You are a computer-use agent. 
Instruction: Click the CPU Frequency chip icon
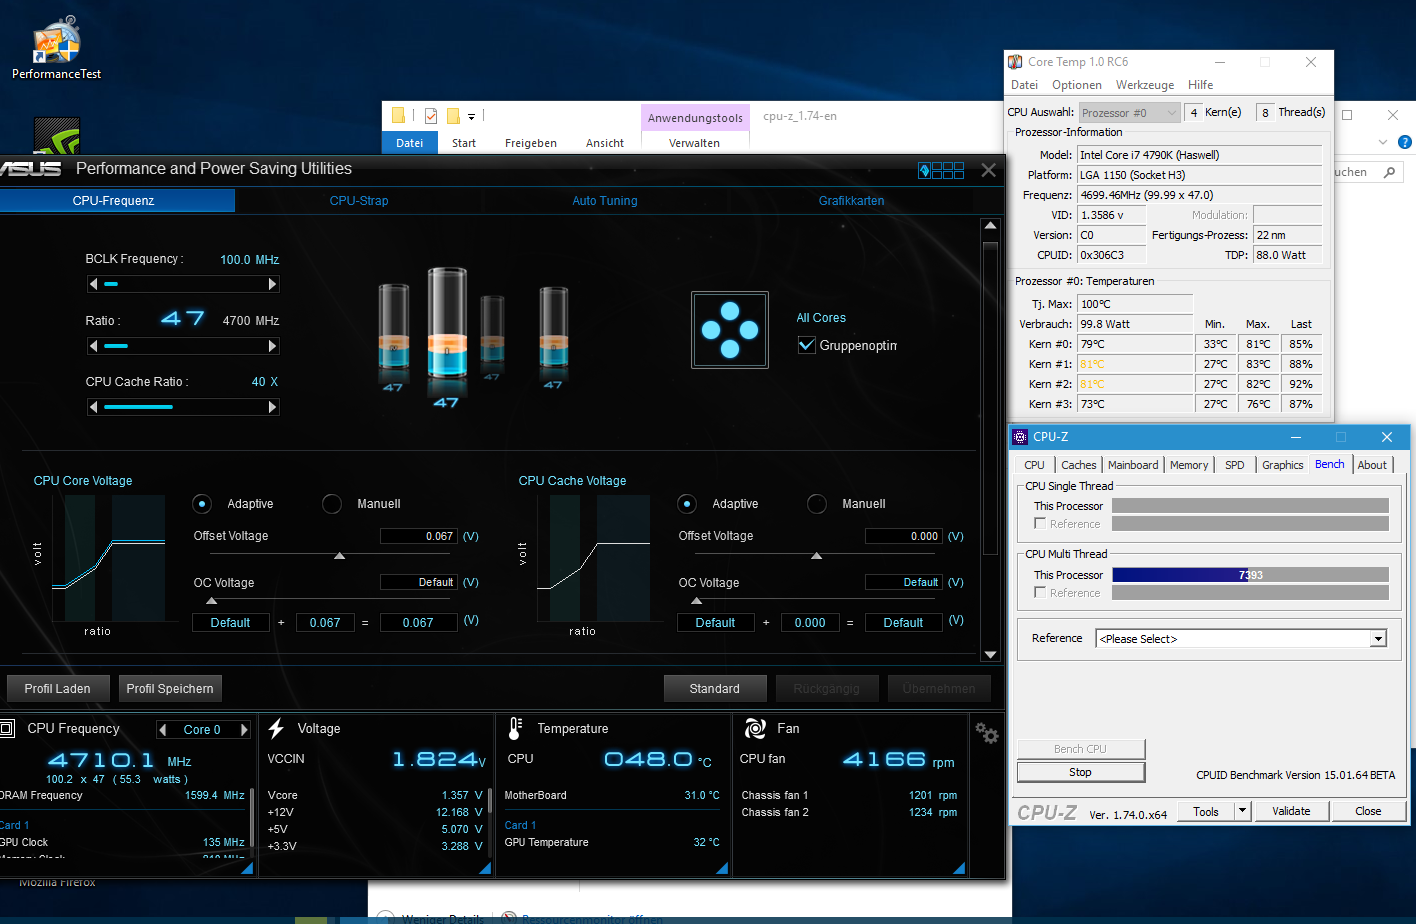click(x=7, y=729)
